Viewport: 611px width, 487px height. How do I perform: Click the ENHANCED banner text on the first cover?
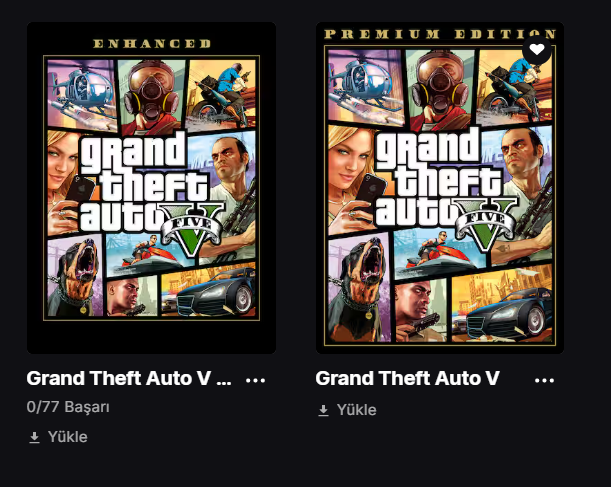click(151, 44)
